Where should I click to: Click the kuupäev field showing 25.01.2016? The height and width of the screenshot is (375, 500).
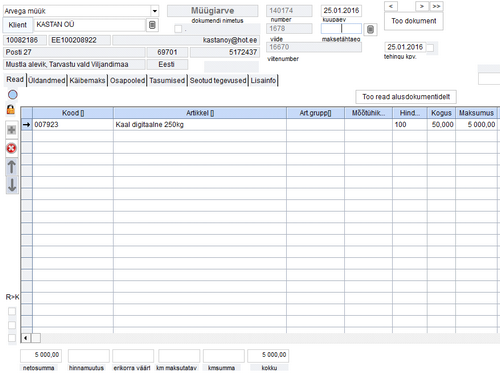pos(341,11)
